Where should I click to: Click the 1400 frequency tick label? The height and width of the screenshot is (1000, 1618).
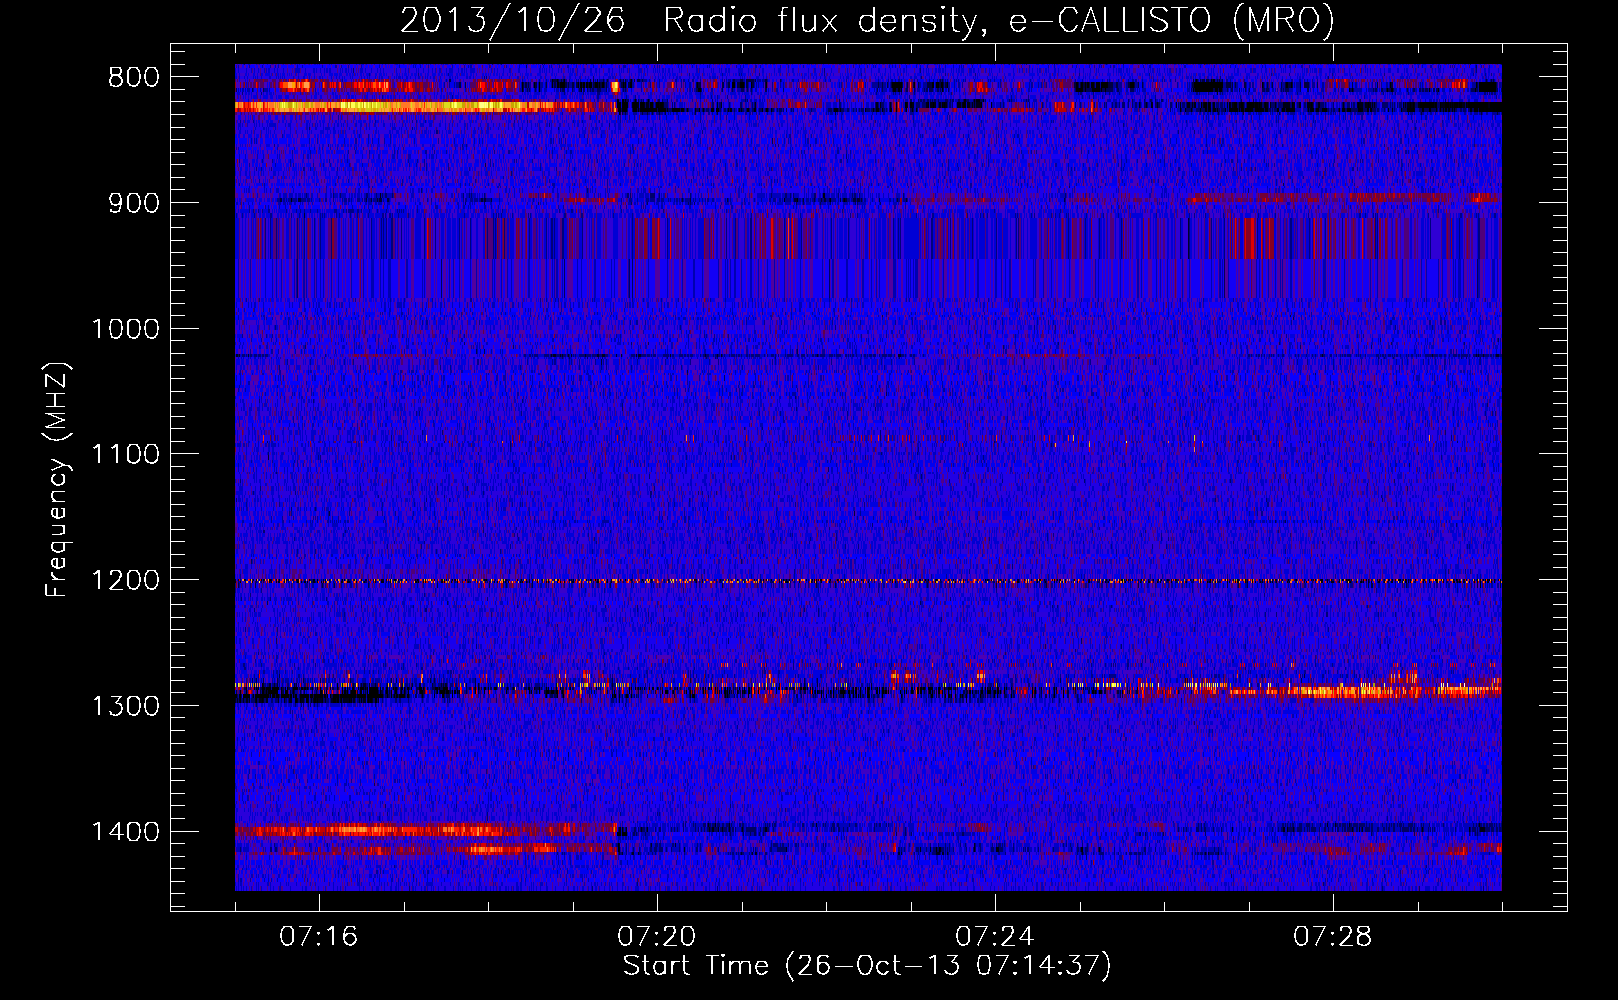(x=125, y=832)
